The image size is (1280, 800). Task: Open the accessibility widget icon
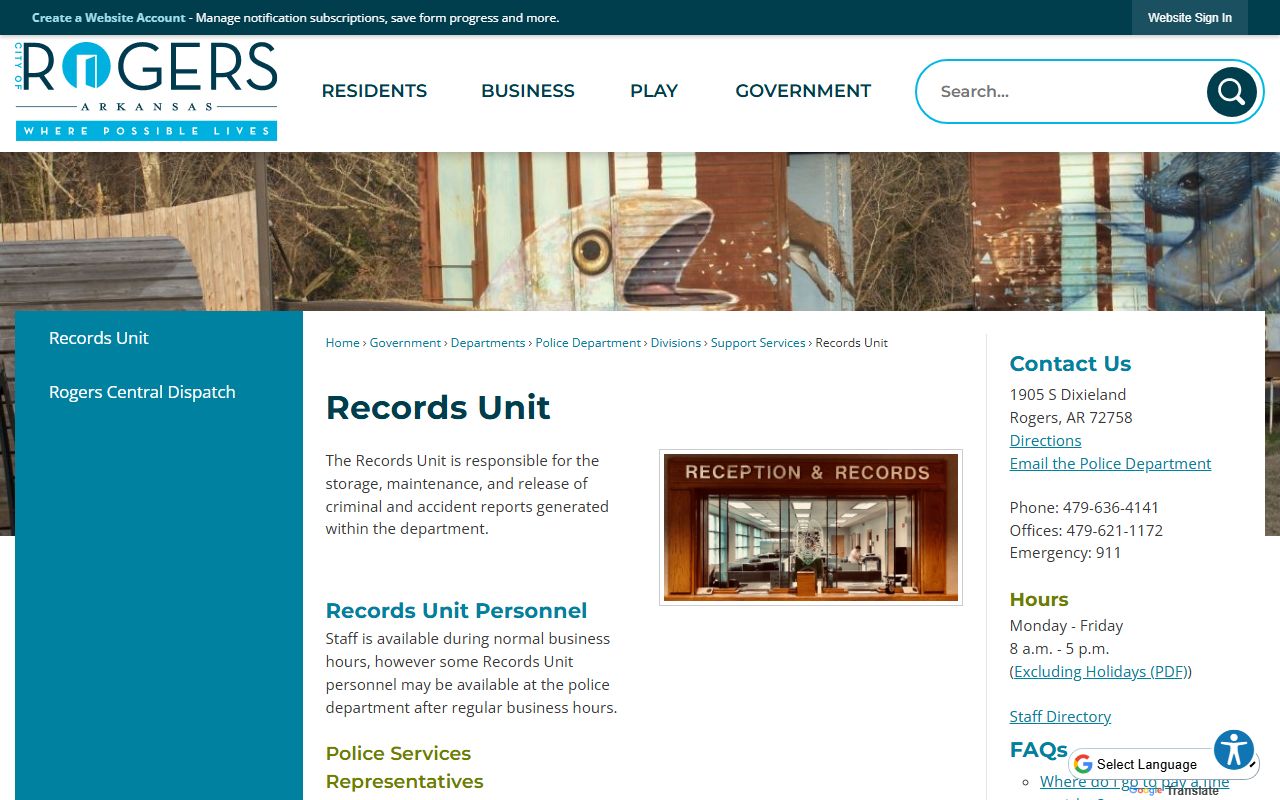(x=1234, y=750)
